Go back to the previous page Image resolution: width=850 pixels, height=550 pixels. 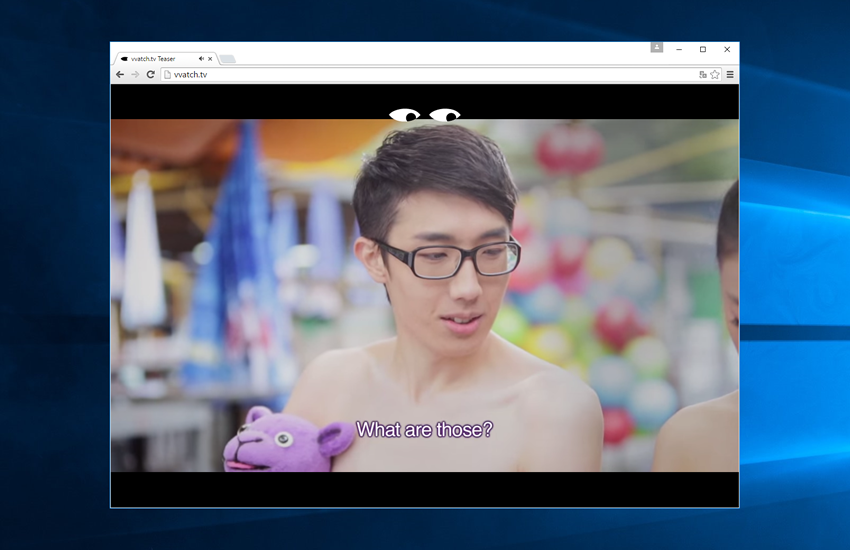pyautogui.click(x=120, y=75)
